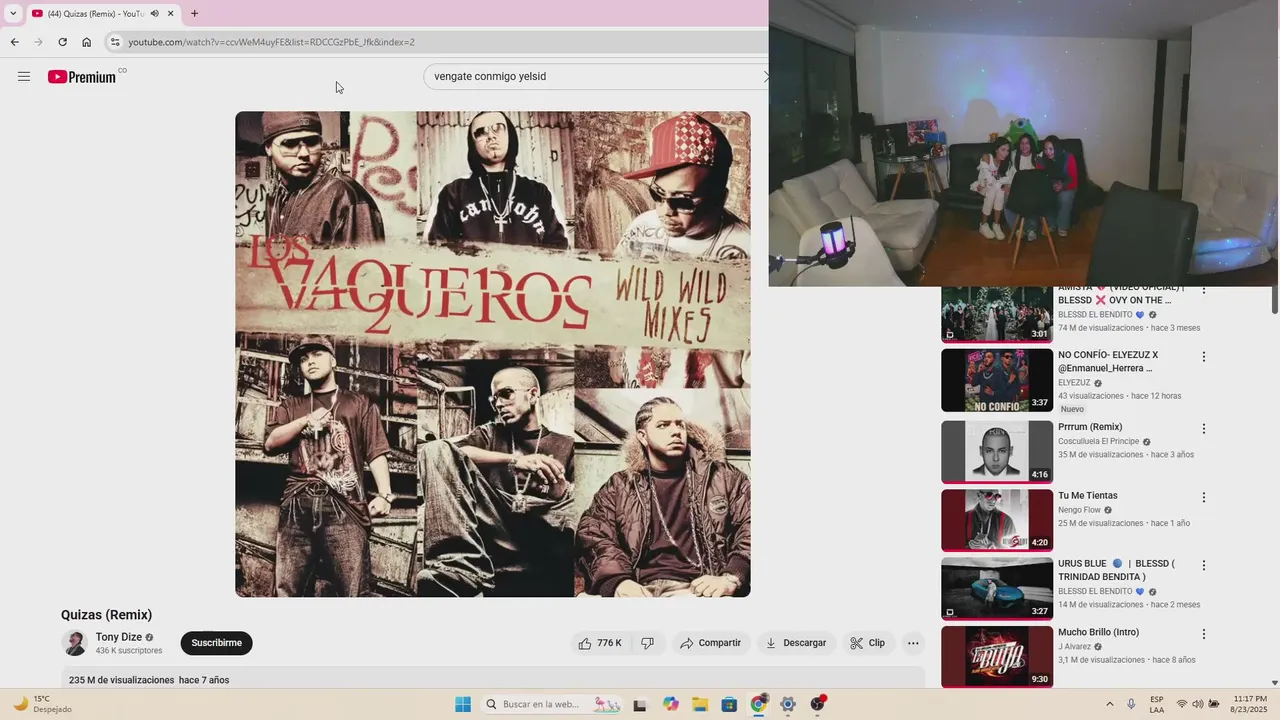Open Tony Dize channel name link
This screenshot has height=720, width=1280.
[119, 637]
